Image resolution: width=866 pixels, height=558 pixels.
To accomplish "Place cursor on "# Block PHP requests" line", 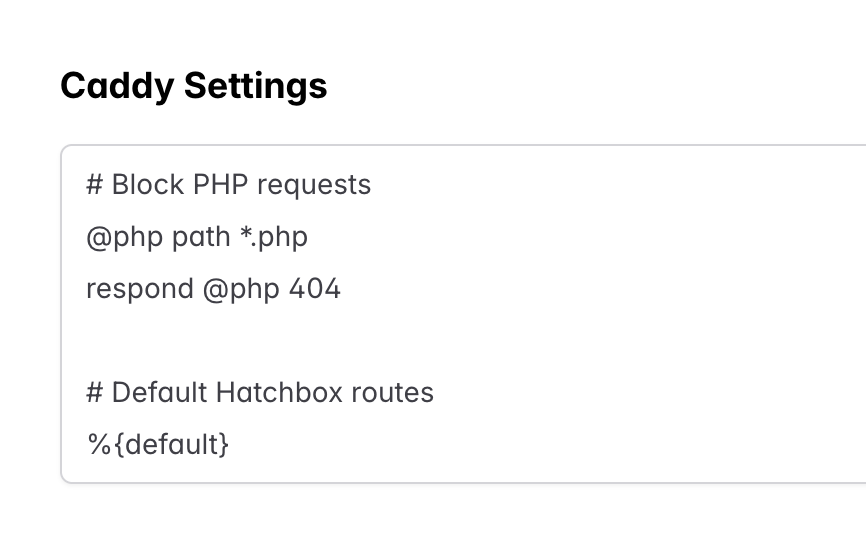I will click(x=228, y=185).
